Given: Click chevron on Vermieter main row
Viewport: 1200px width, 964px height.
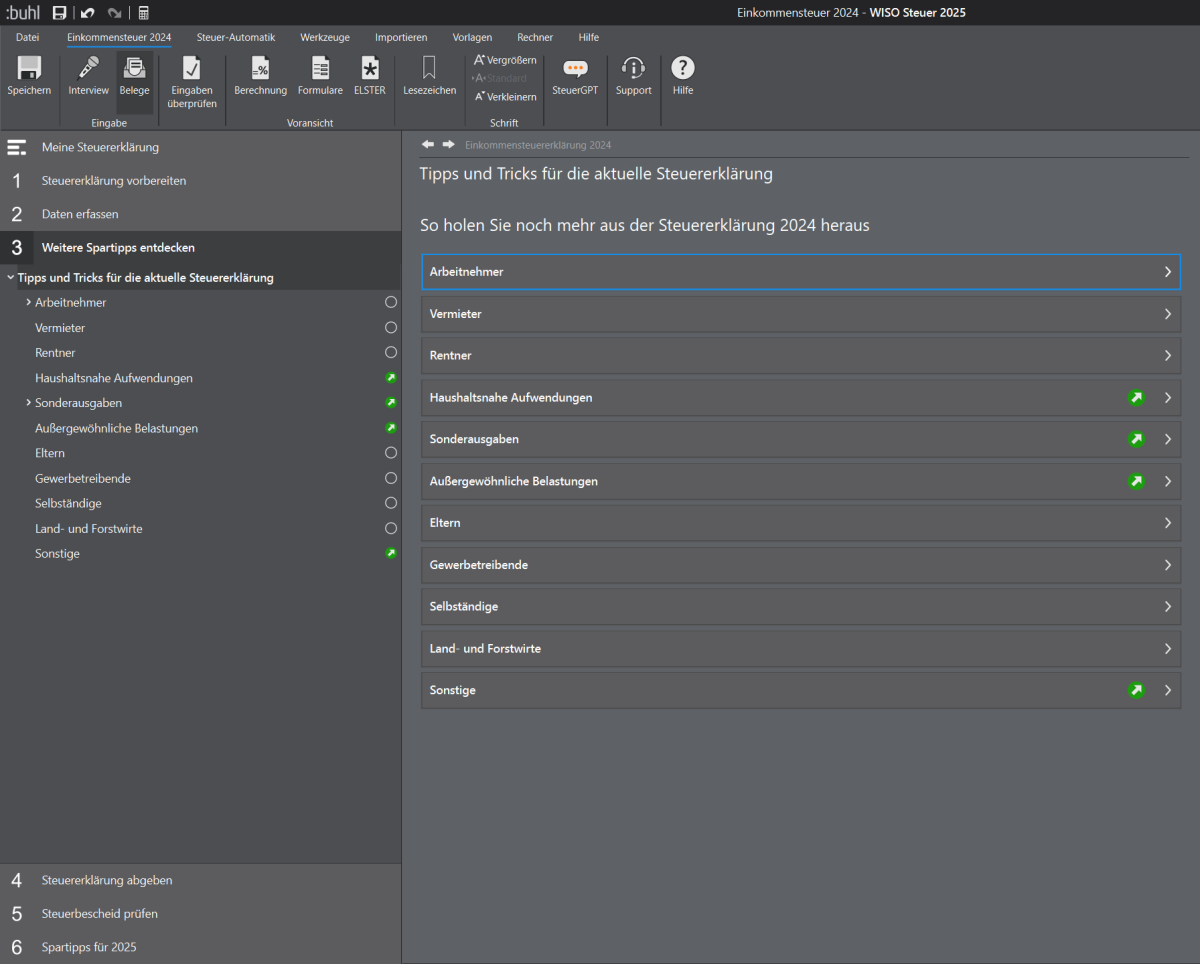Looking at the screenshot, I should pos(1167,314).
